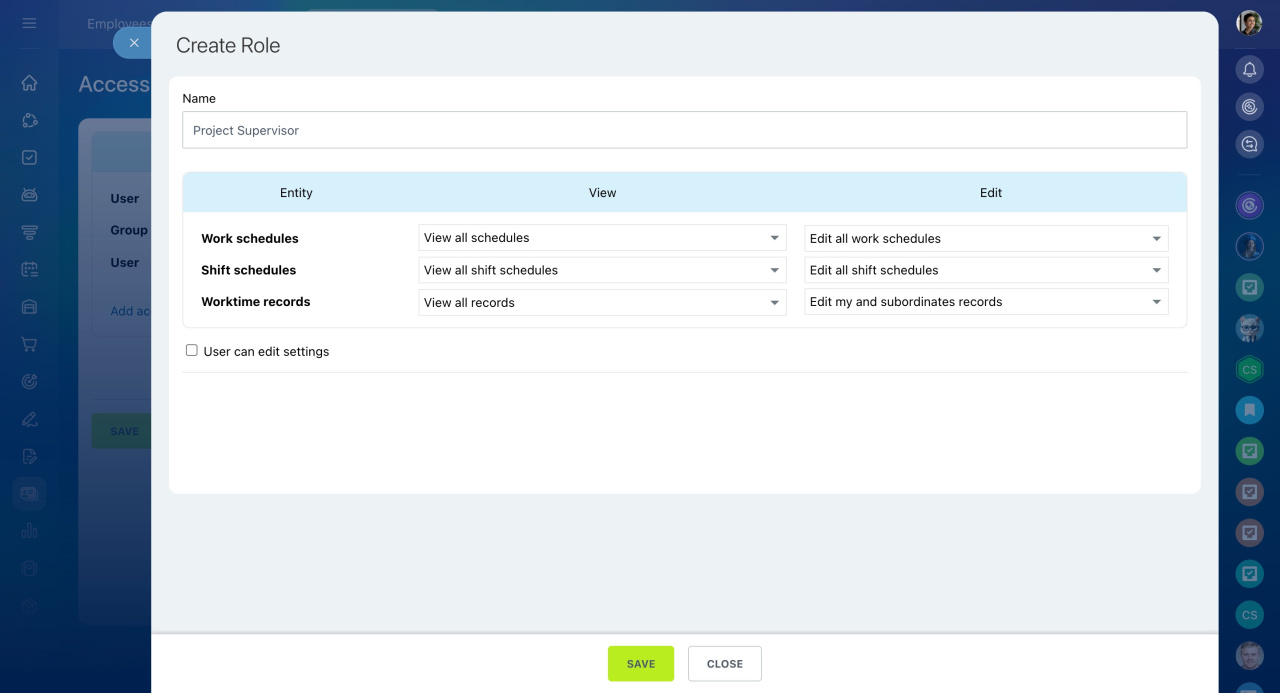Click the green SAVE button
This screenshot has height=693, width=1280.
point(640,664)
